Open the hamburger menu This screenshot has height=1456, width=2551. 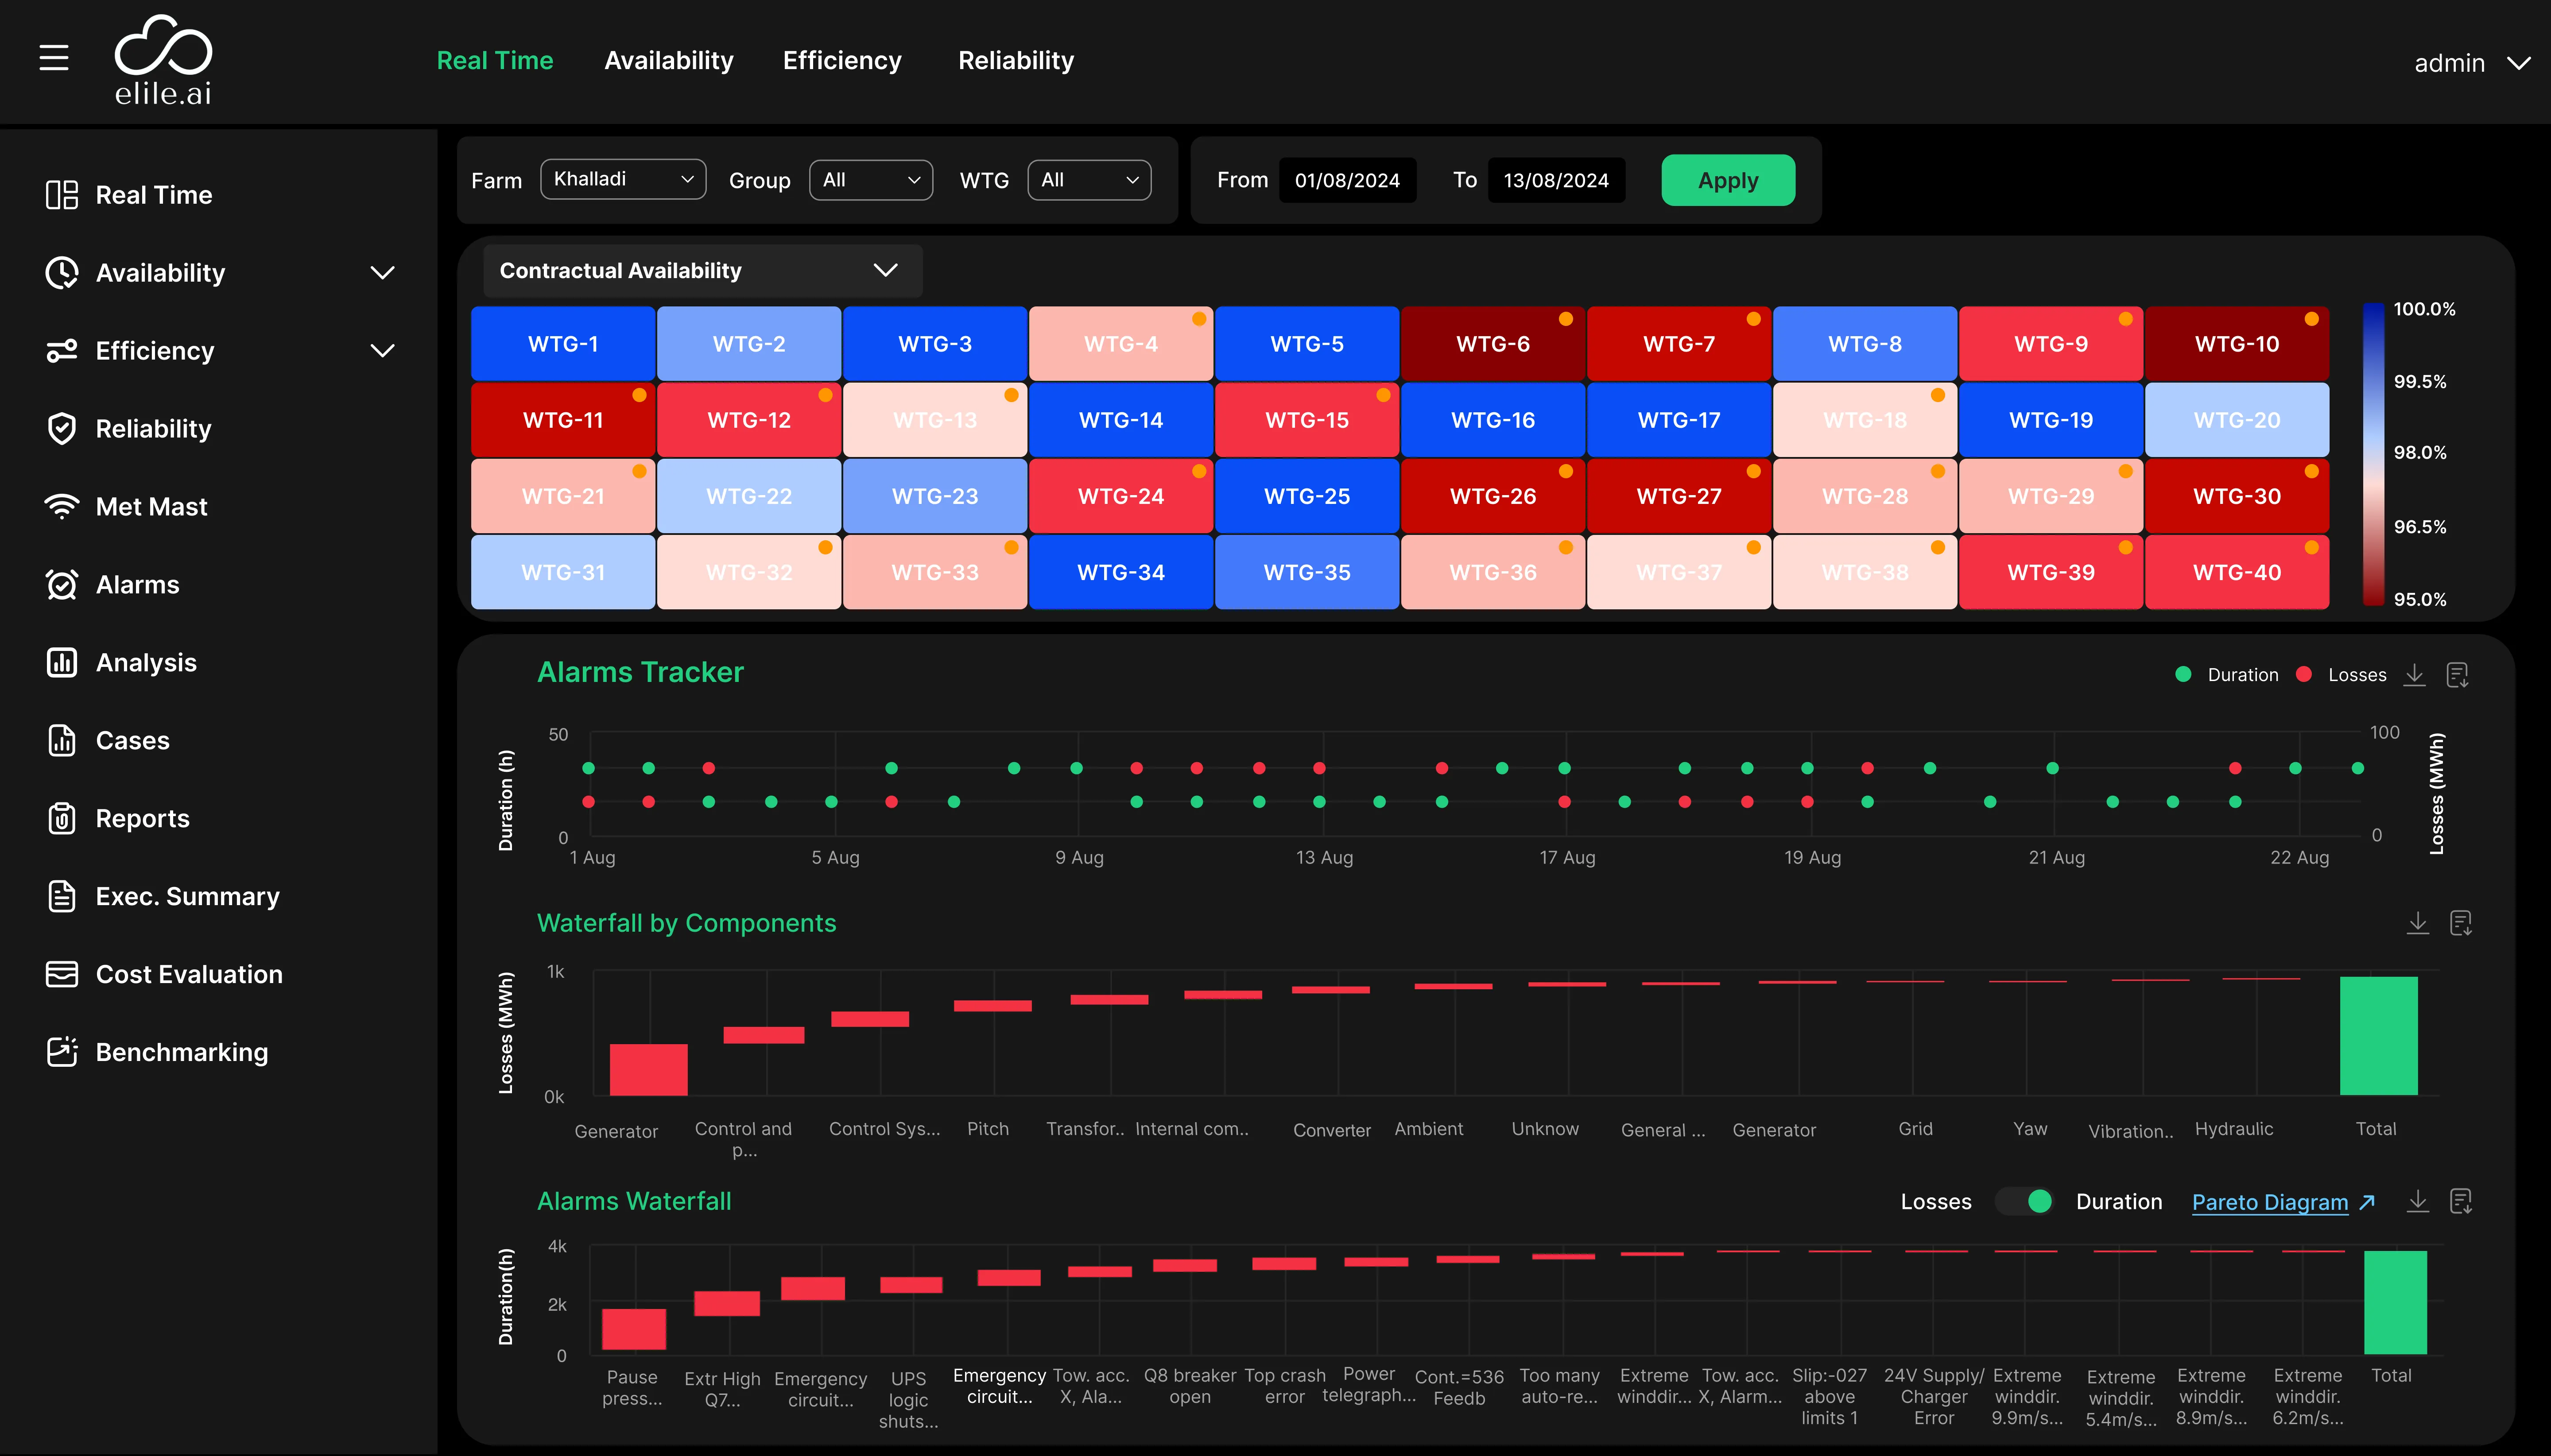[54, 58]
